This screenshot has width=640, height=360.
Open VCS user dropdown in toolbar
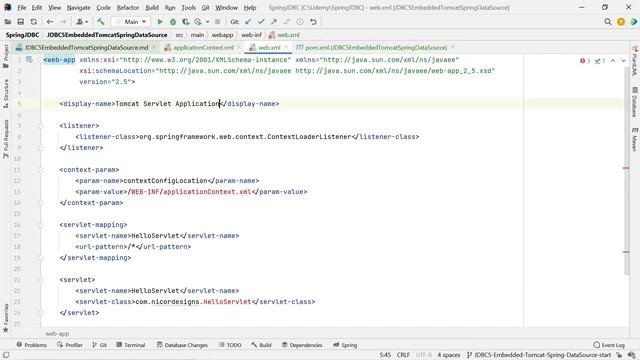point(82,22)
